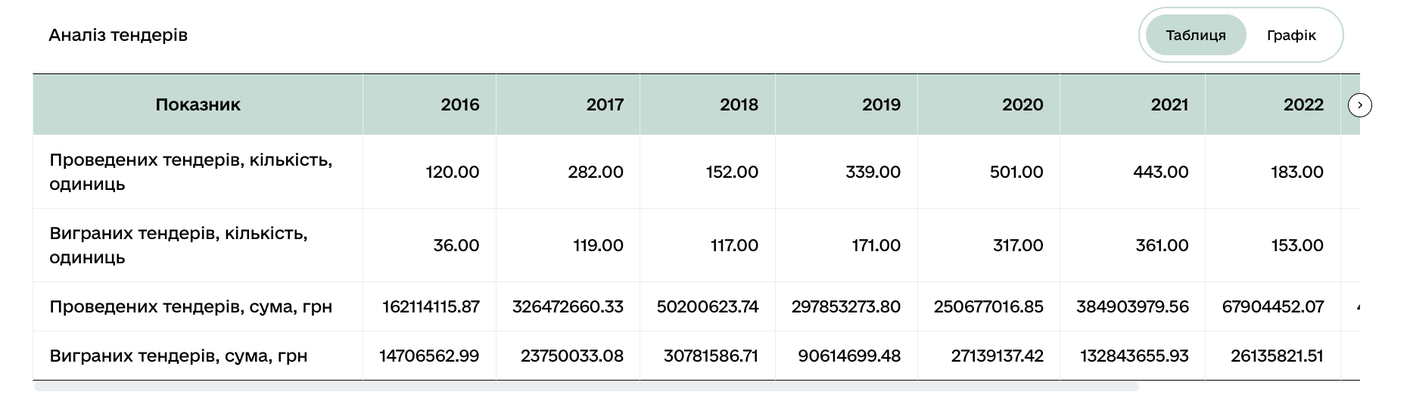Click cell value 162114115.87 for 2016
This screenshot has height=401, width=1410.
tap(431, 307)
